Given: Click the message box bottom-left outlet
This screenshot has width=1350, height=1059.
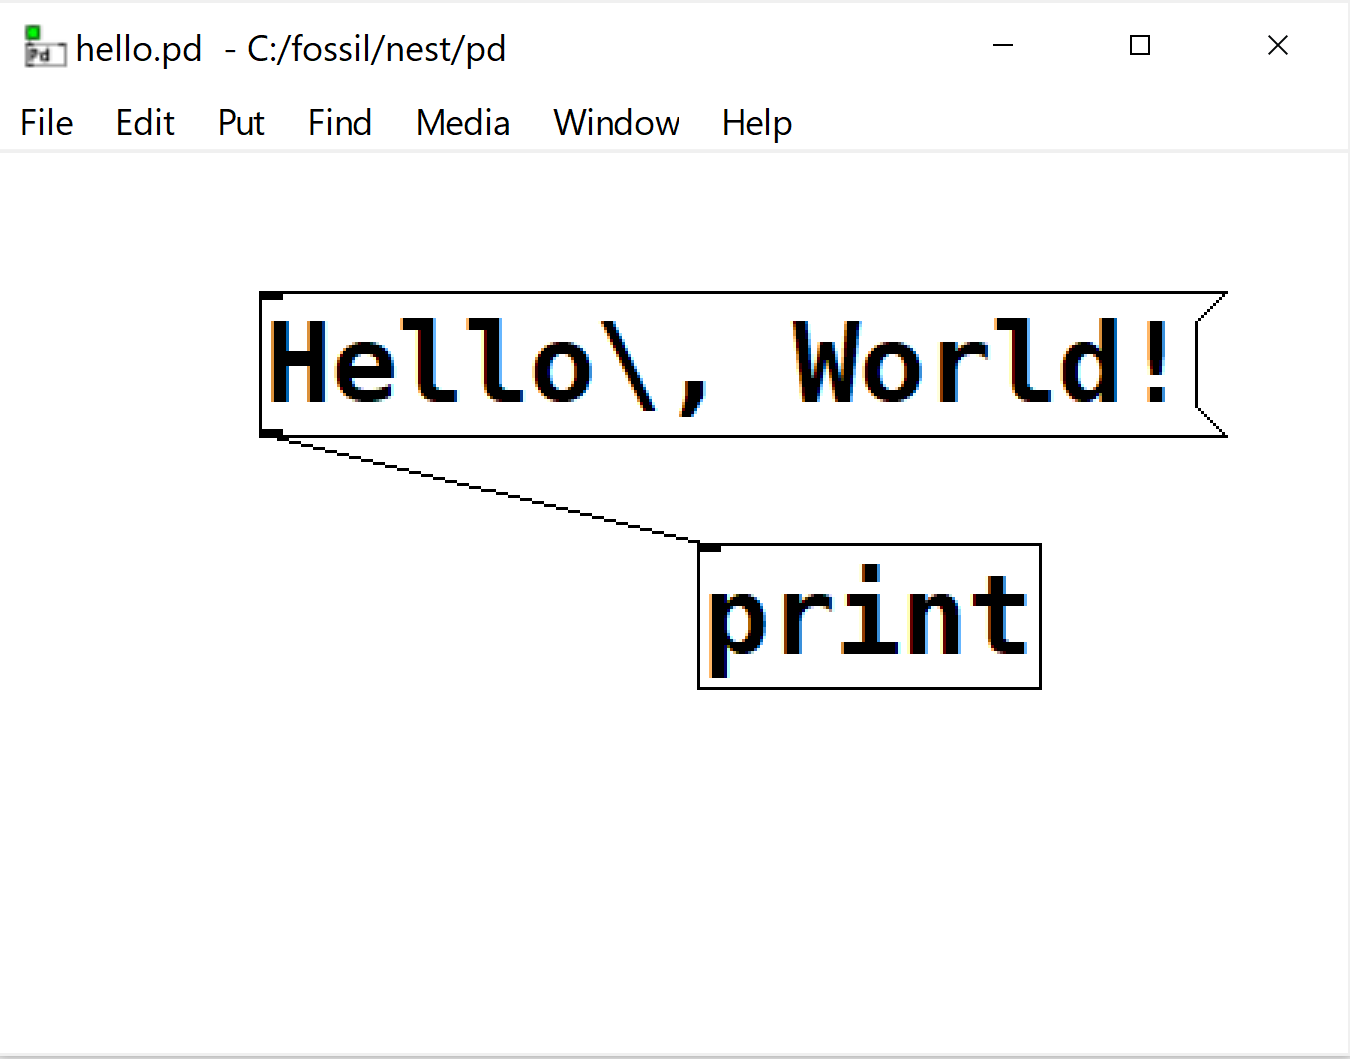Looking at the screenshot, I should point(271,434).
